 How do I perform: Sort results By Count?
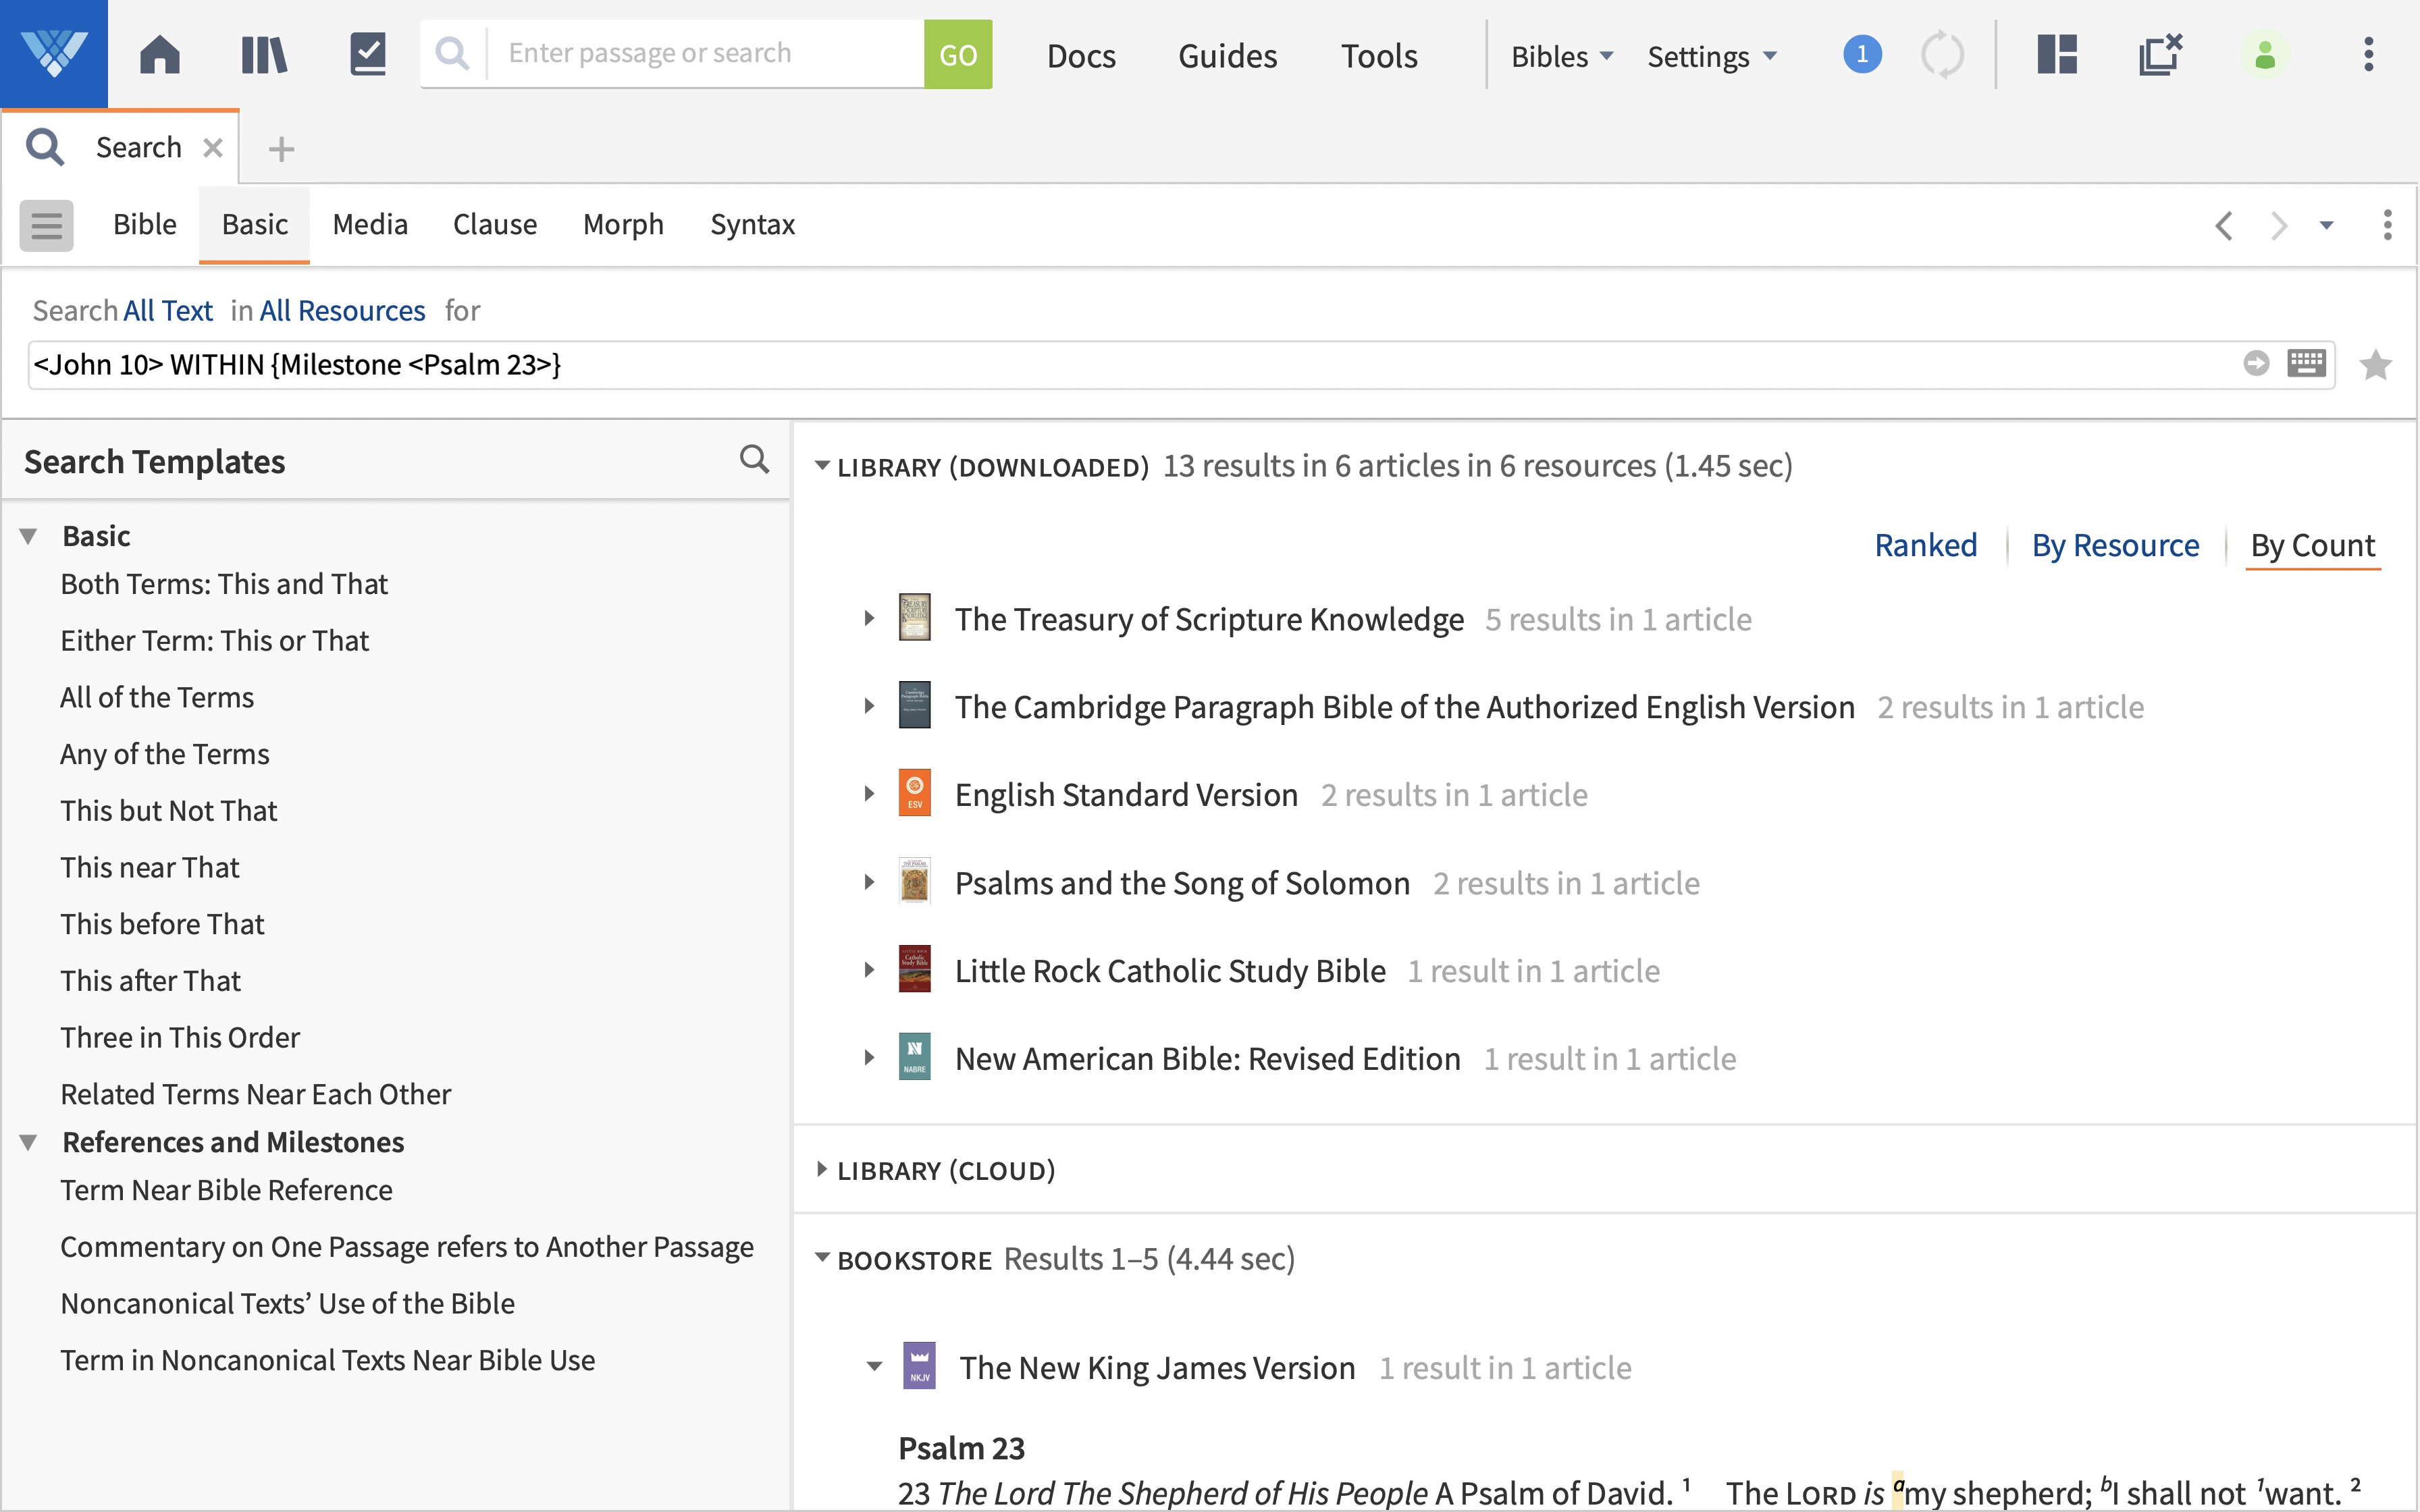[2312, 545]
